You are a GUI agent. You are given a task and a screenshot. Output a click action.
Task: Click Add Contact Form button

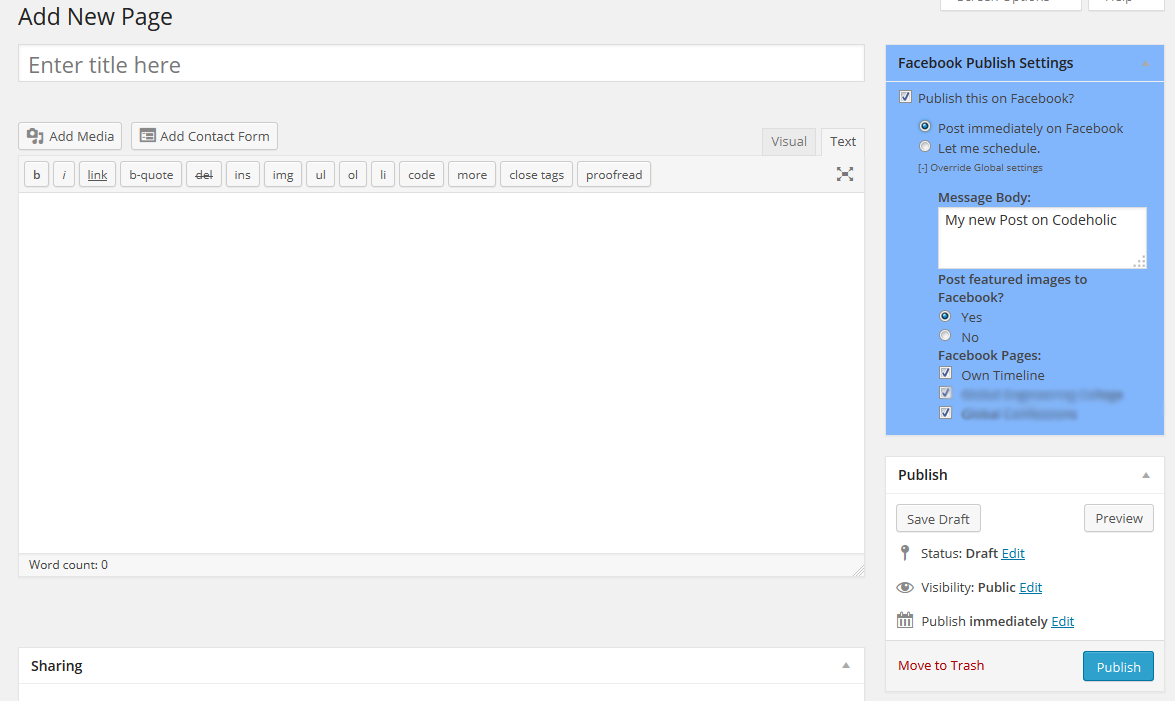click(x=205, y=136)
